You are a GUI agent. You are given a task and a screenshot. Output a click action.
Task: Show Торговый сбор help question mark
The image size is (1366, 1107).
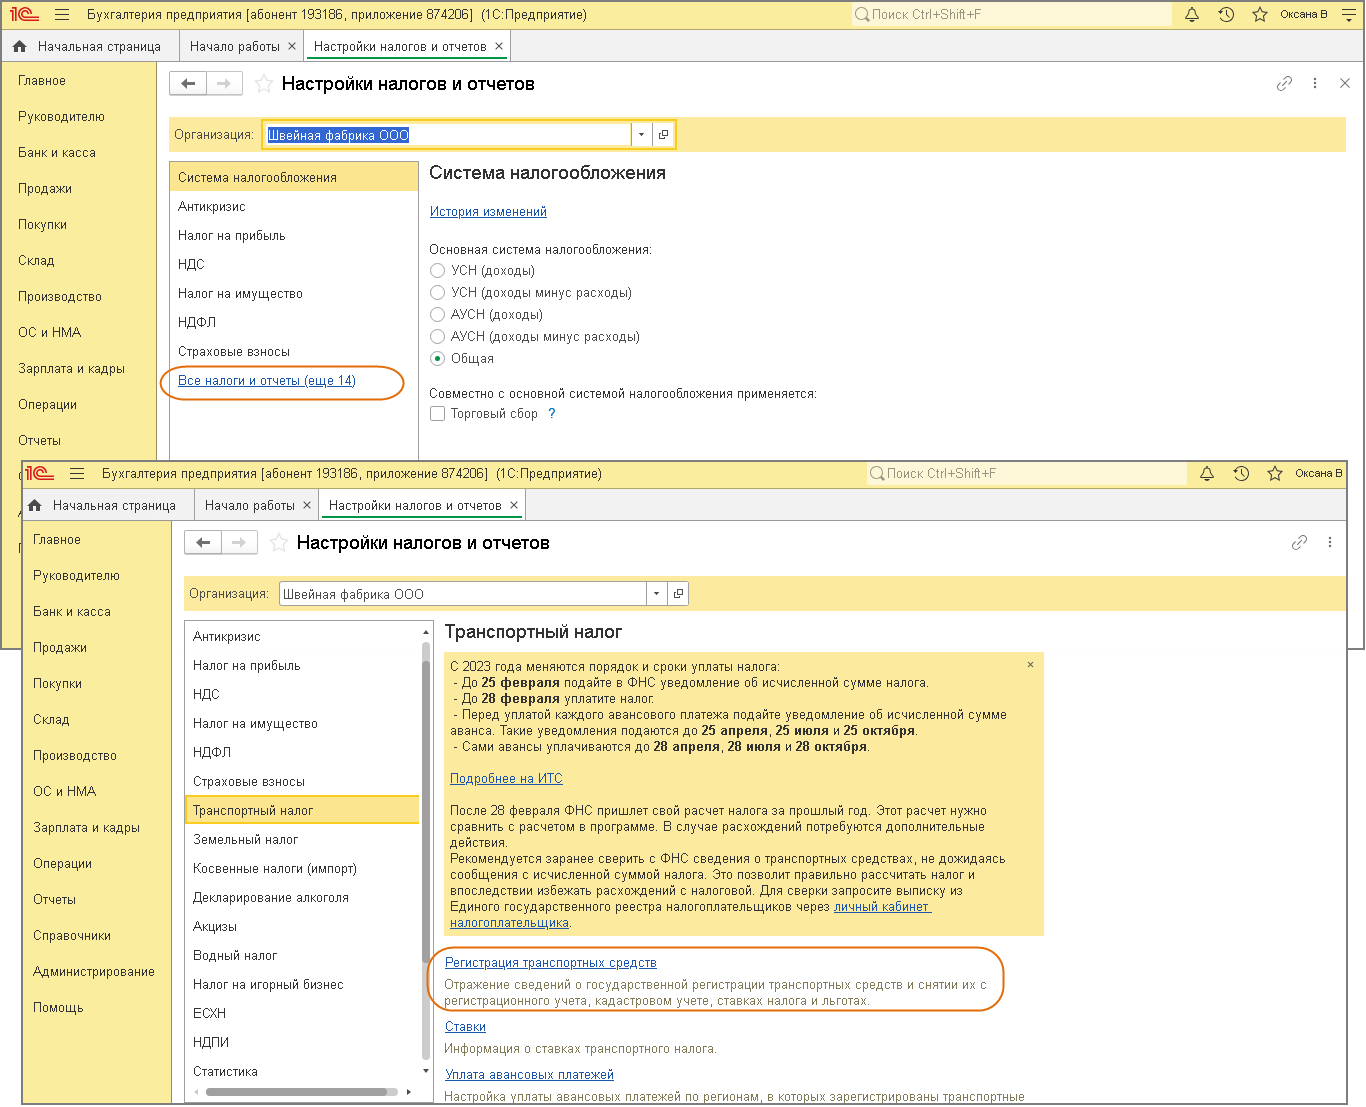(551, 414)
